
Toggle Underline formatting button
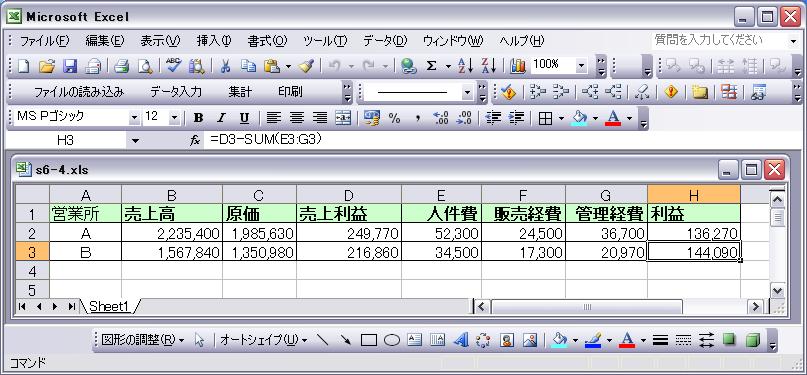(x=244, y=118)
